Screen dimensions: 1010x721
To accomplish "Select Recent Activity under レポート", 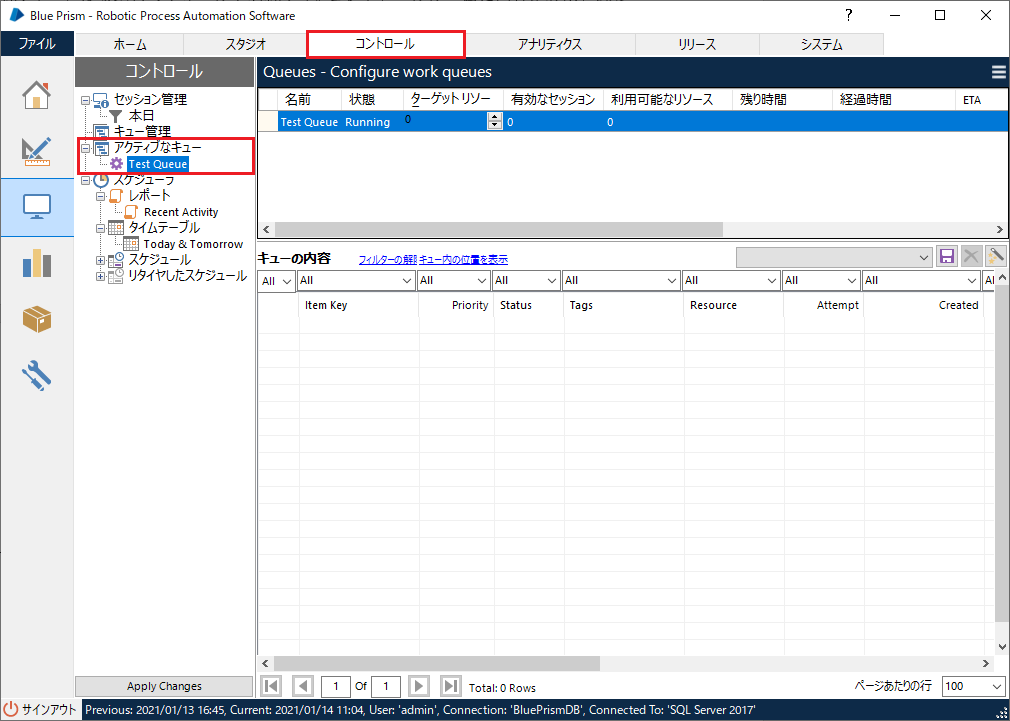I will pos(181,212).
